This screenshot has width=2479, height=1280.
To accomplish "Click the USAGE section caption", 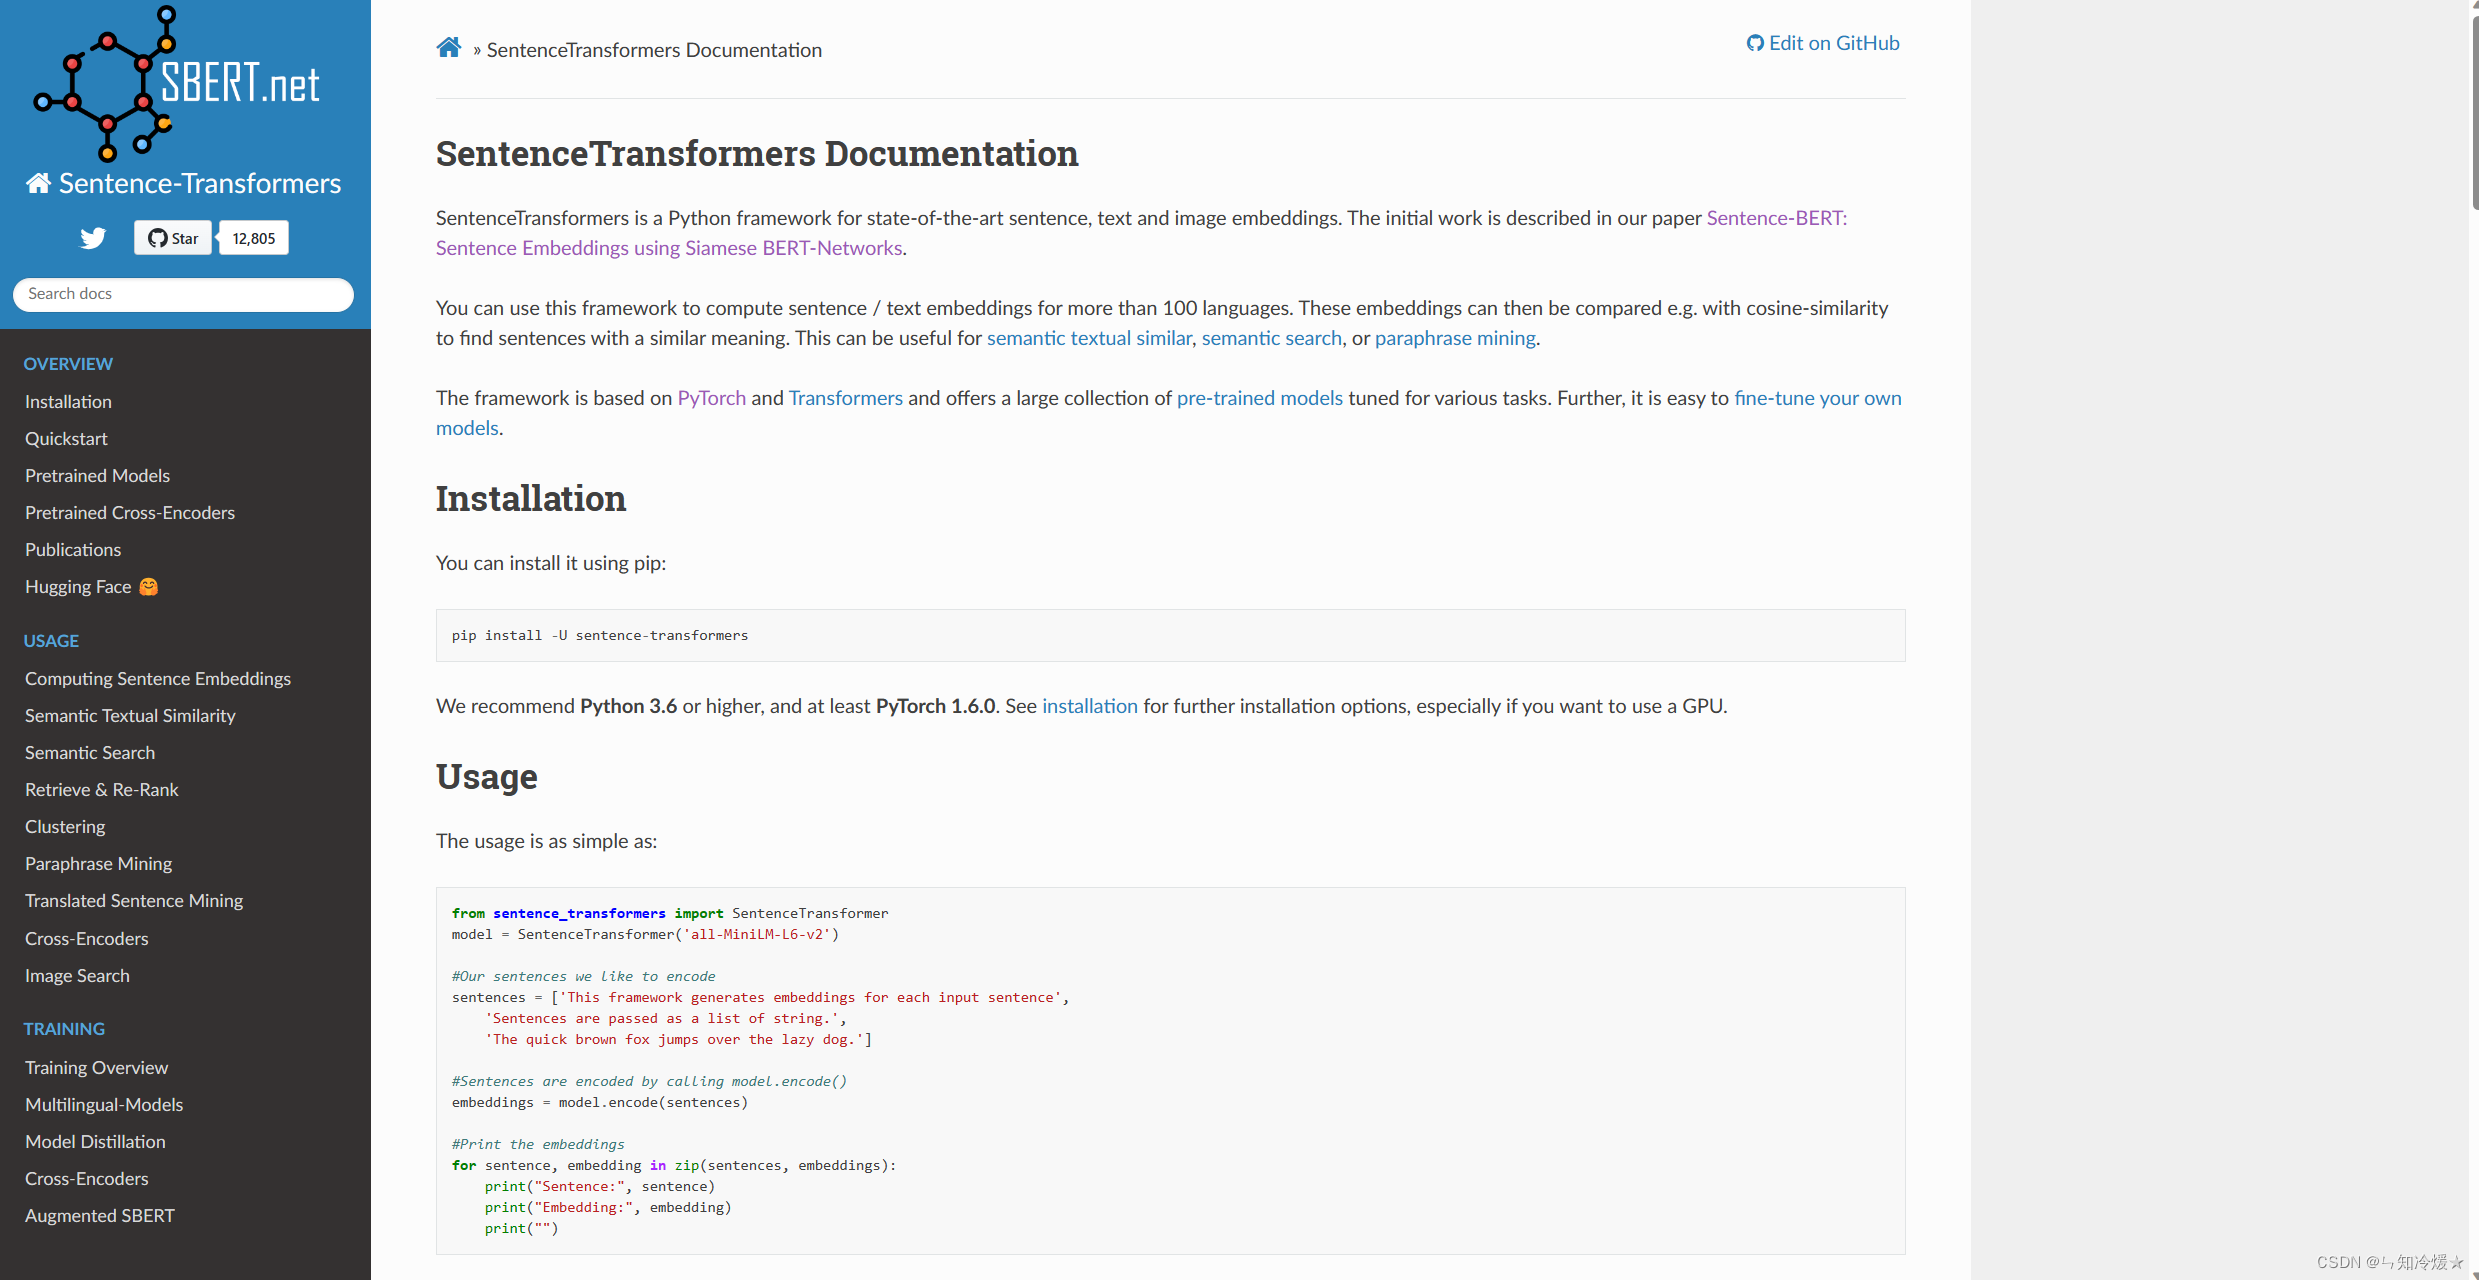I will click(x=51, y=641).
